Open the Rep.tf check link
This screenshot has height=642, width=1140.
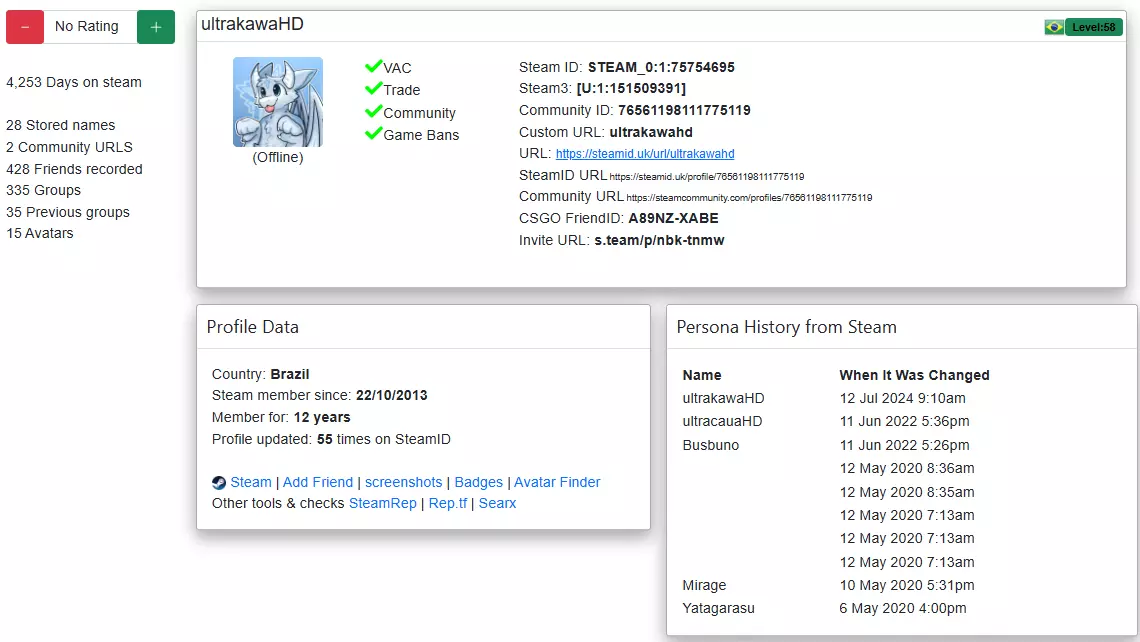click(448, 503)
